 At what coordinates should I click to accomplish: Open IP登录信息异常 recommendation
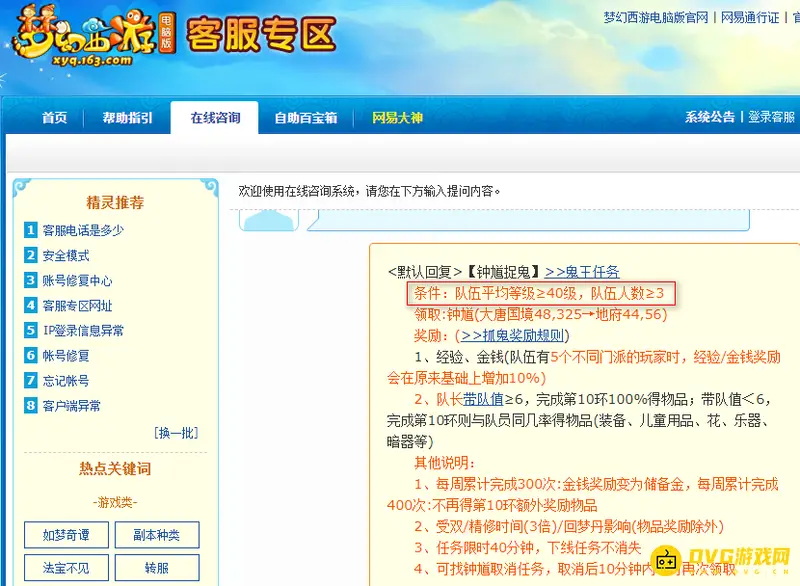click(x=83, y=330)
